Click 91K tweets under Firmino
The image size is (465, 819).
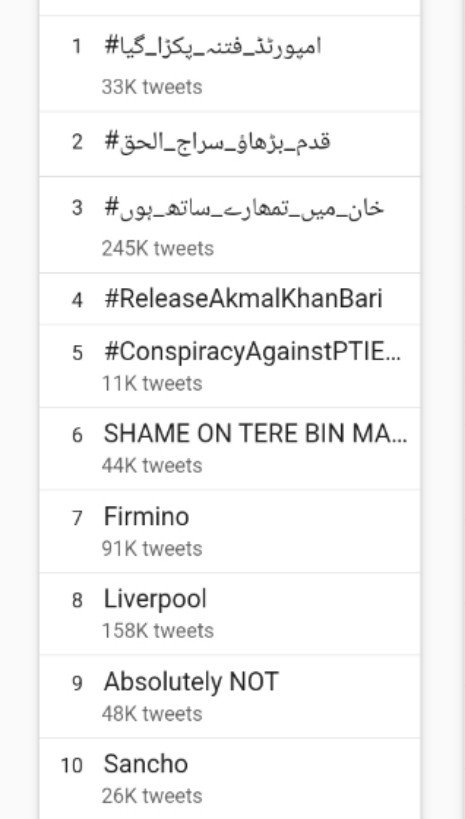[x=152, y=548]
